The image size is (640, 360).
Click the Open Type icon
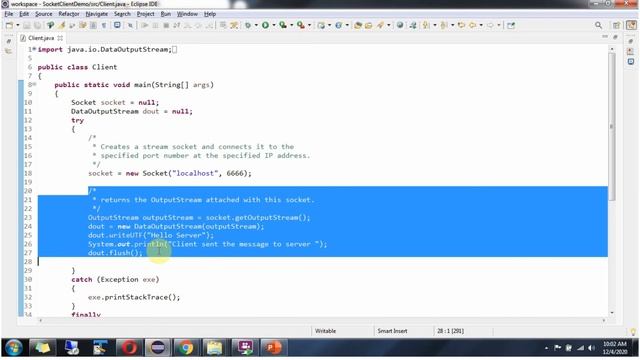pyautogui.click(x=358, y=25)
